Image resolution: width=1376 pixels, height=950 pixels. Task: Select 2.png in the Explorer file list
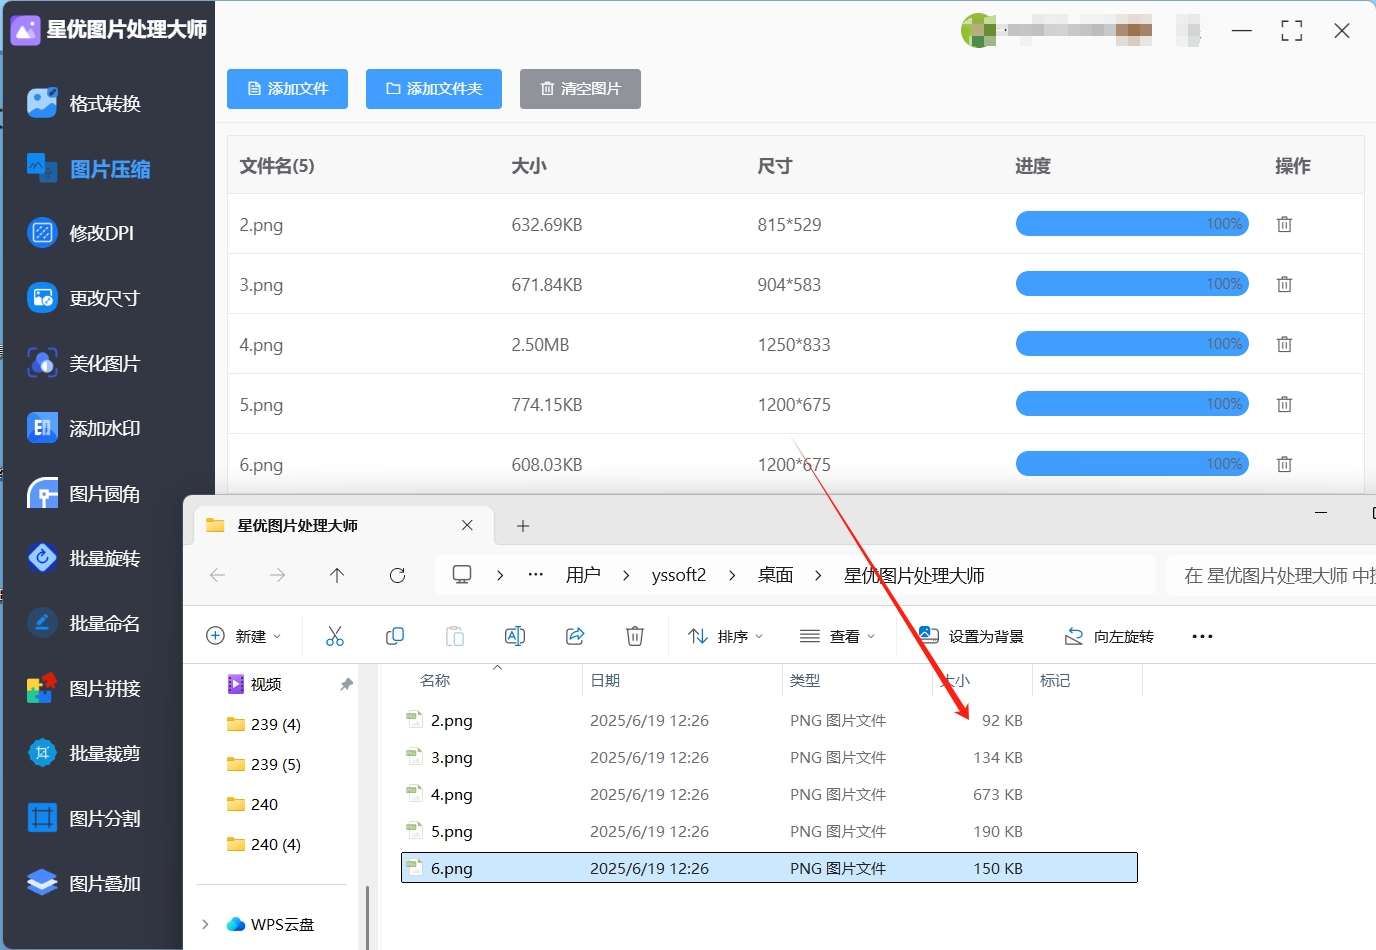(769, 720)
